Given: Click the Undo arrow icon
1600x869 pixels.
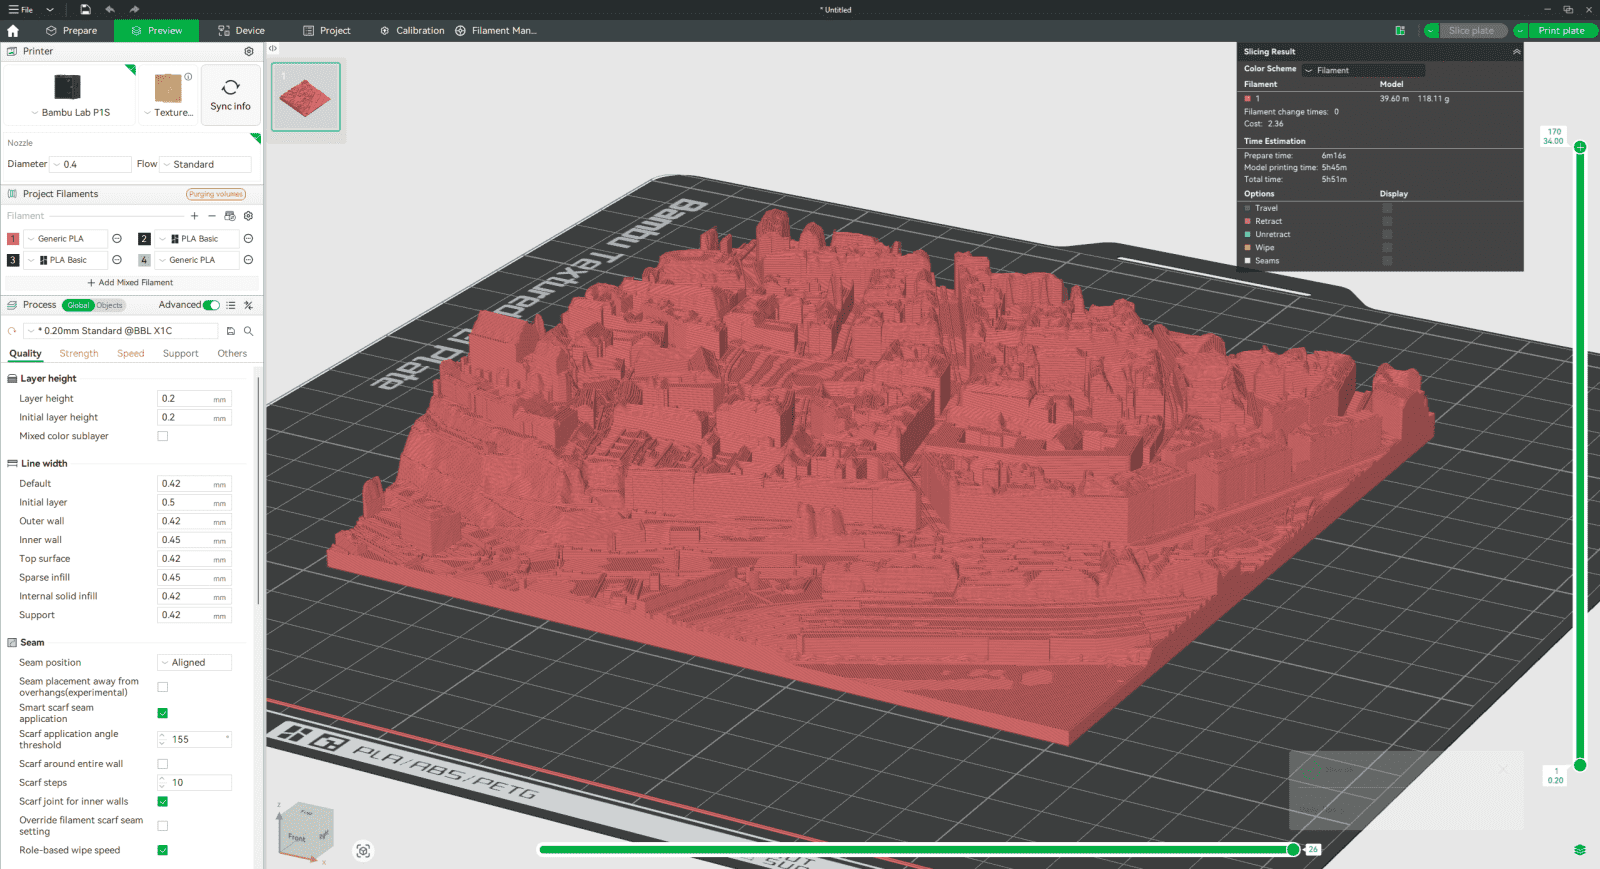Looking at the screenshot, I should point(109,9).
